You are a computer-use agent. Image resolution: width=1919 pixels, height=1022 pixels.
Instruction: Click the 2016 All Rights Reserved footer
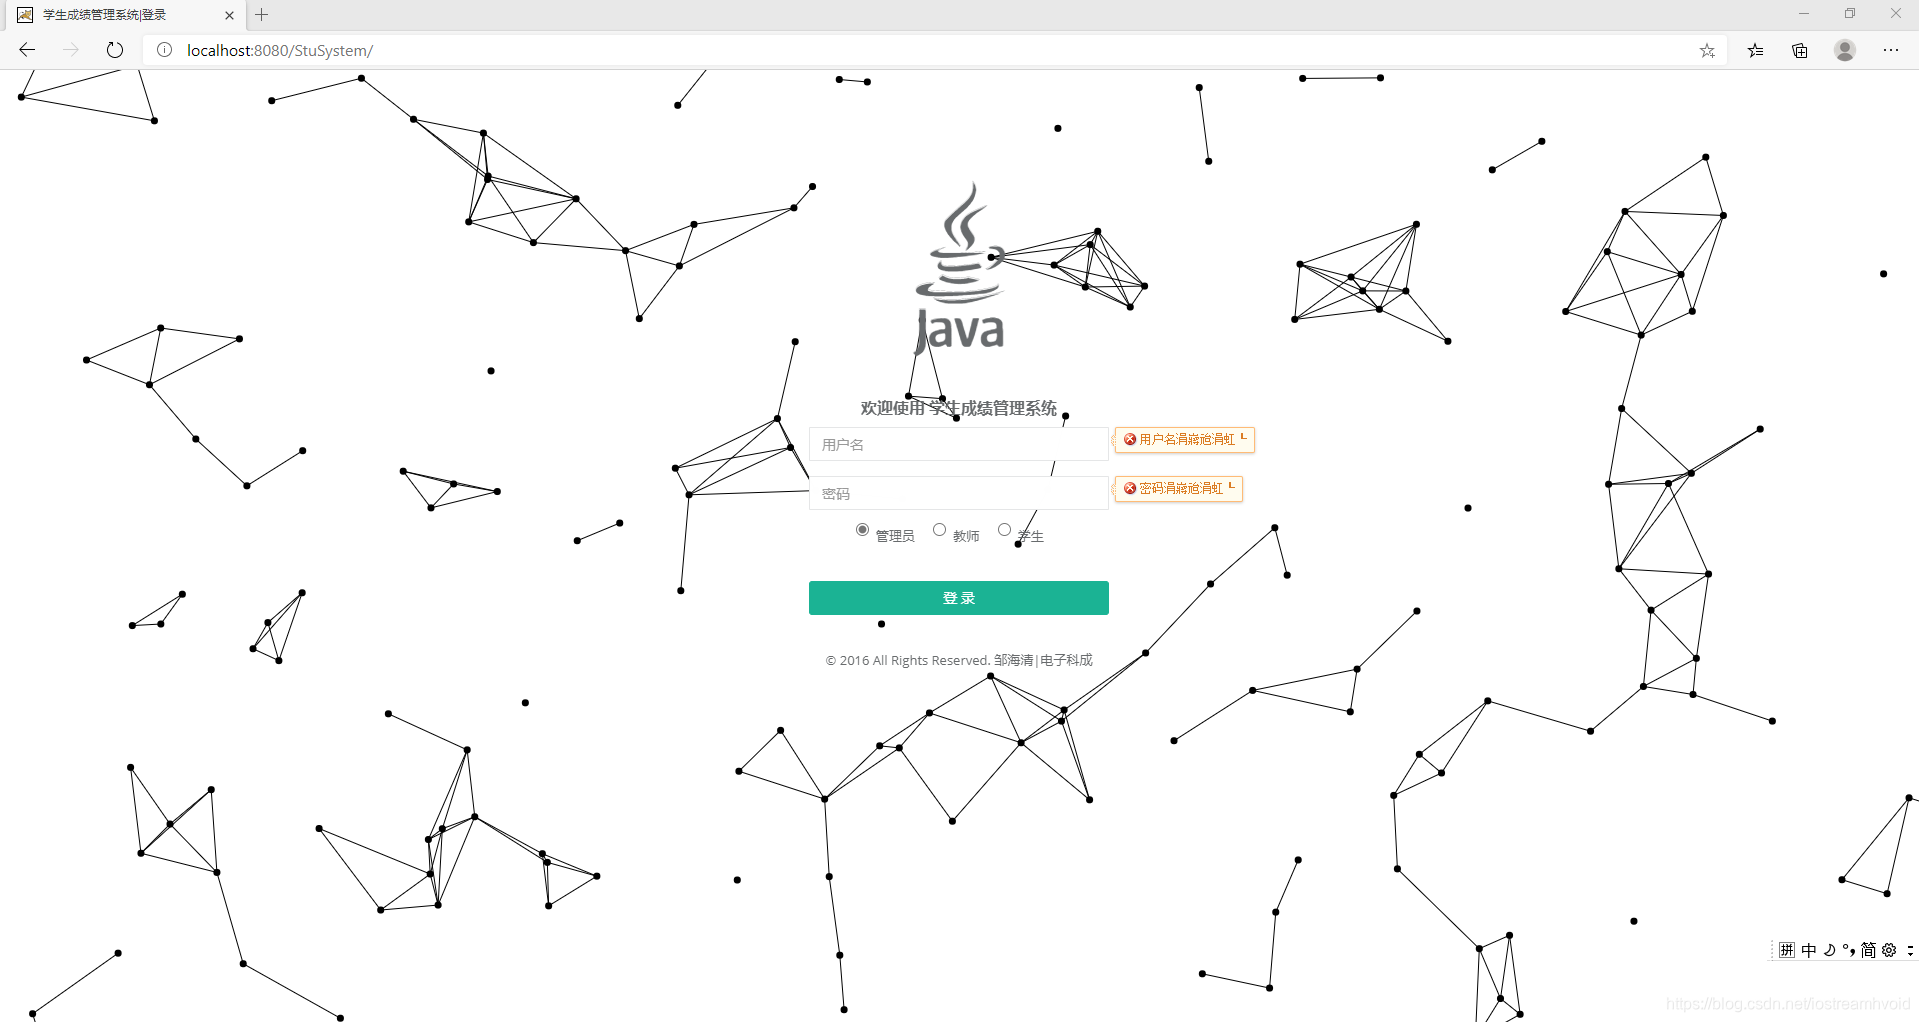[958, 660]
